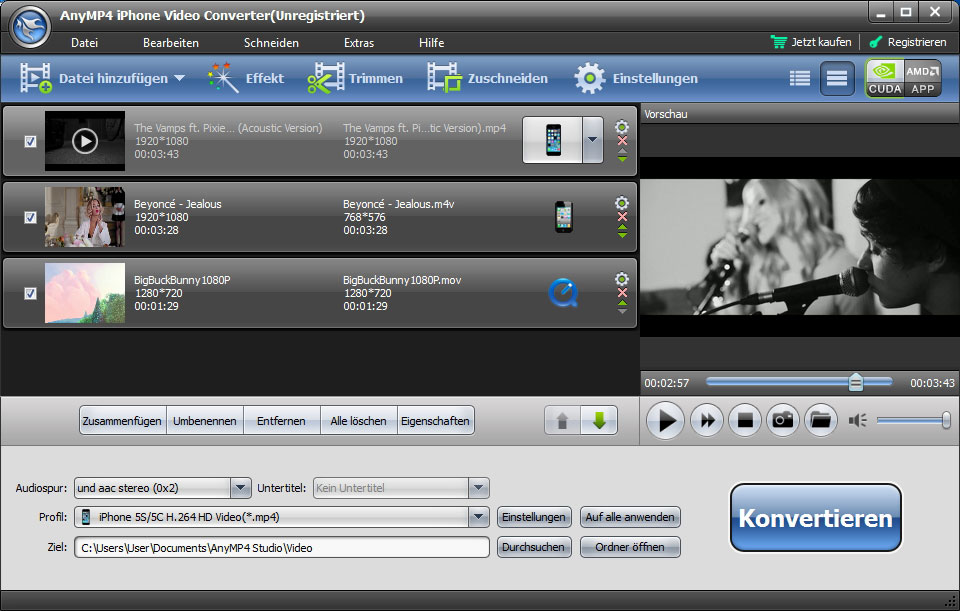Move selected item up with gray arrow
Screen dimensions: 960x611
click(562, 421)
